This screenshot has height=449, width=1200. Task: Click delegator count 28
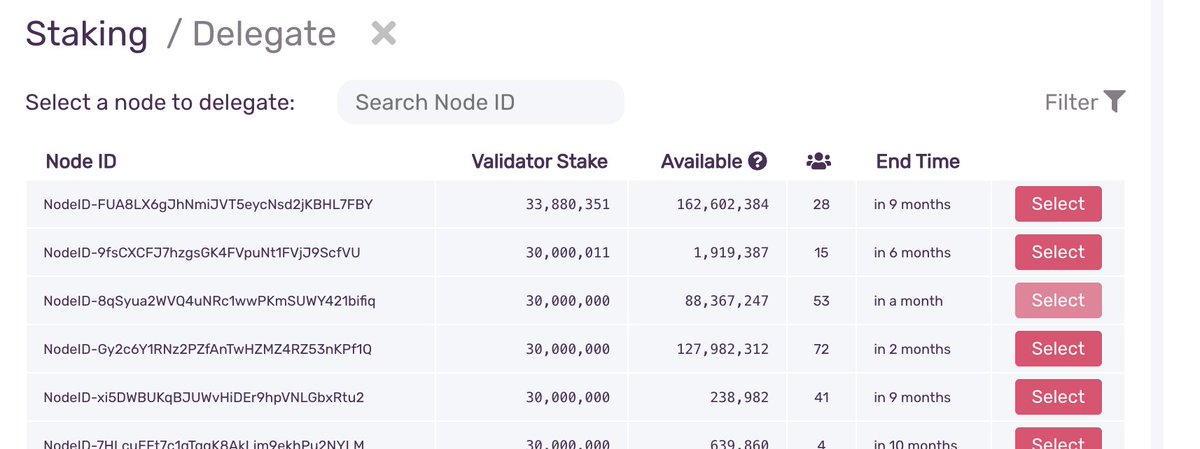(x=821, y=204)
